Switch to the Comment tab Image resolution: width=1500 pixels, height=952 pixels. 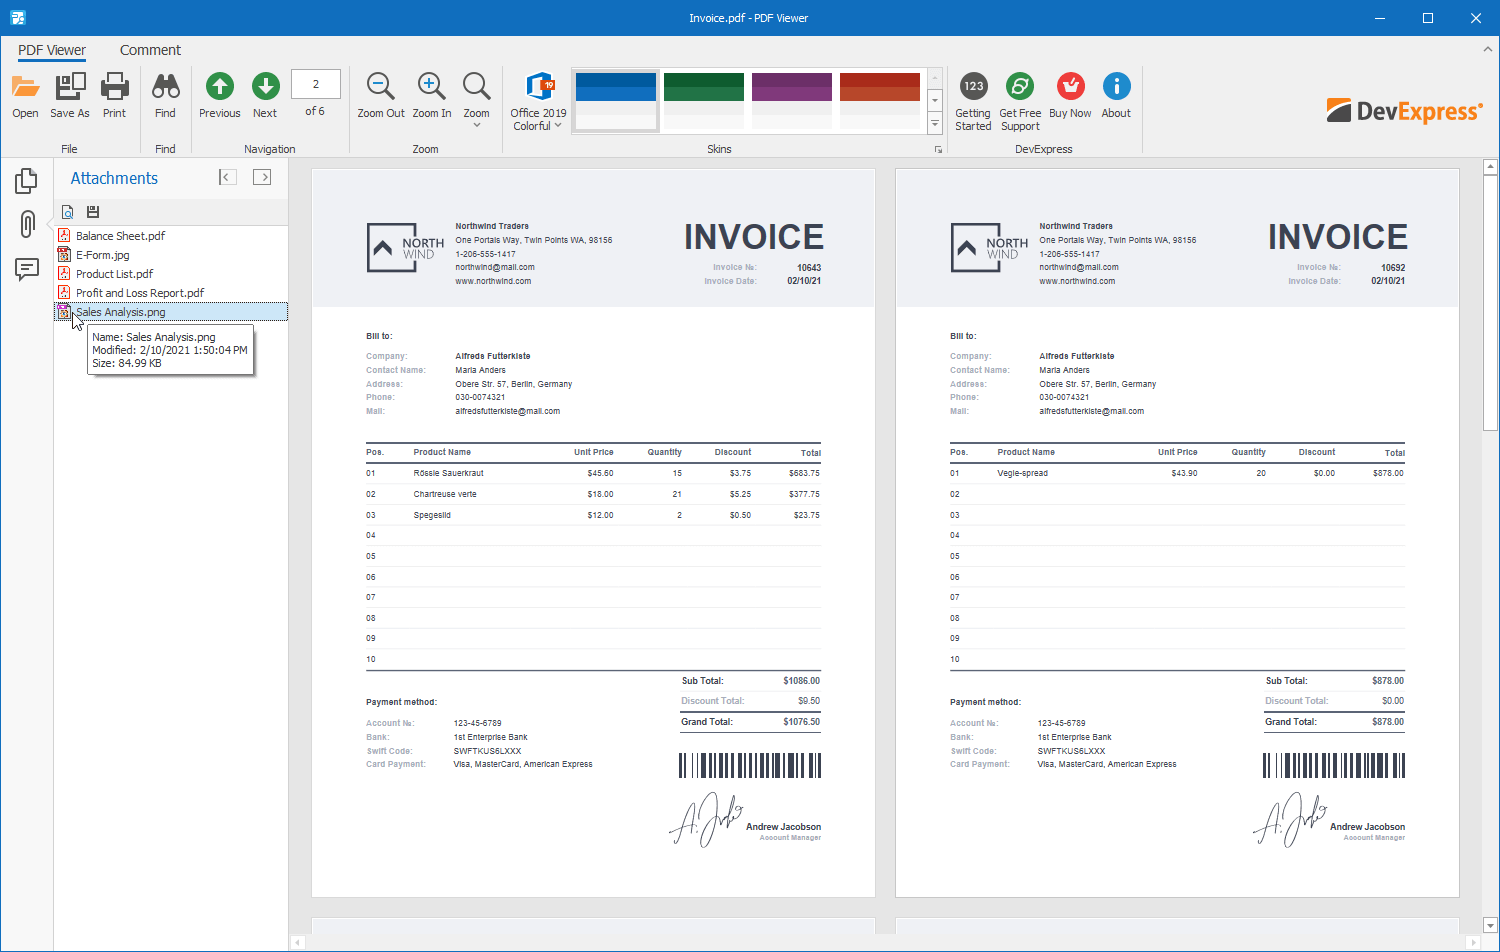(x=150, y=50)
